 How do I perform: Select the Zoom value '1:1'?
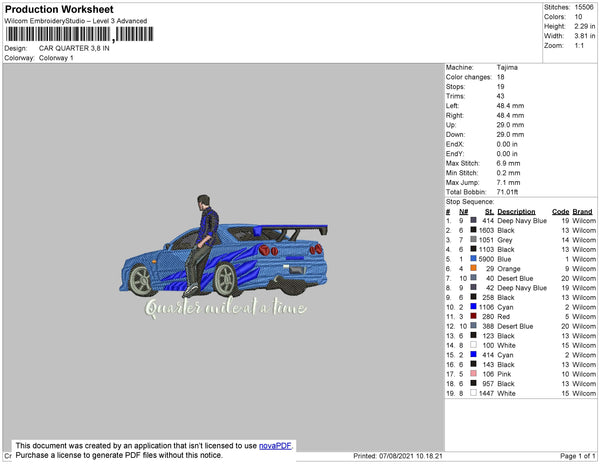tap(579, 46)
